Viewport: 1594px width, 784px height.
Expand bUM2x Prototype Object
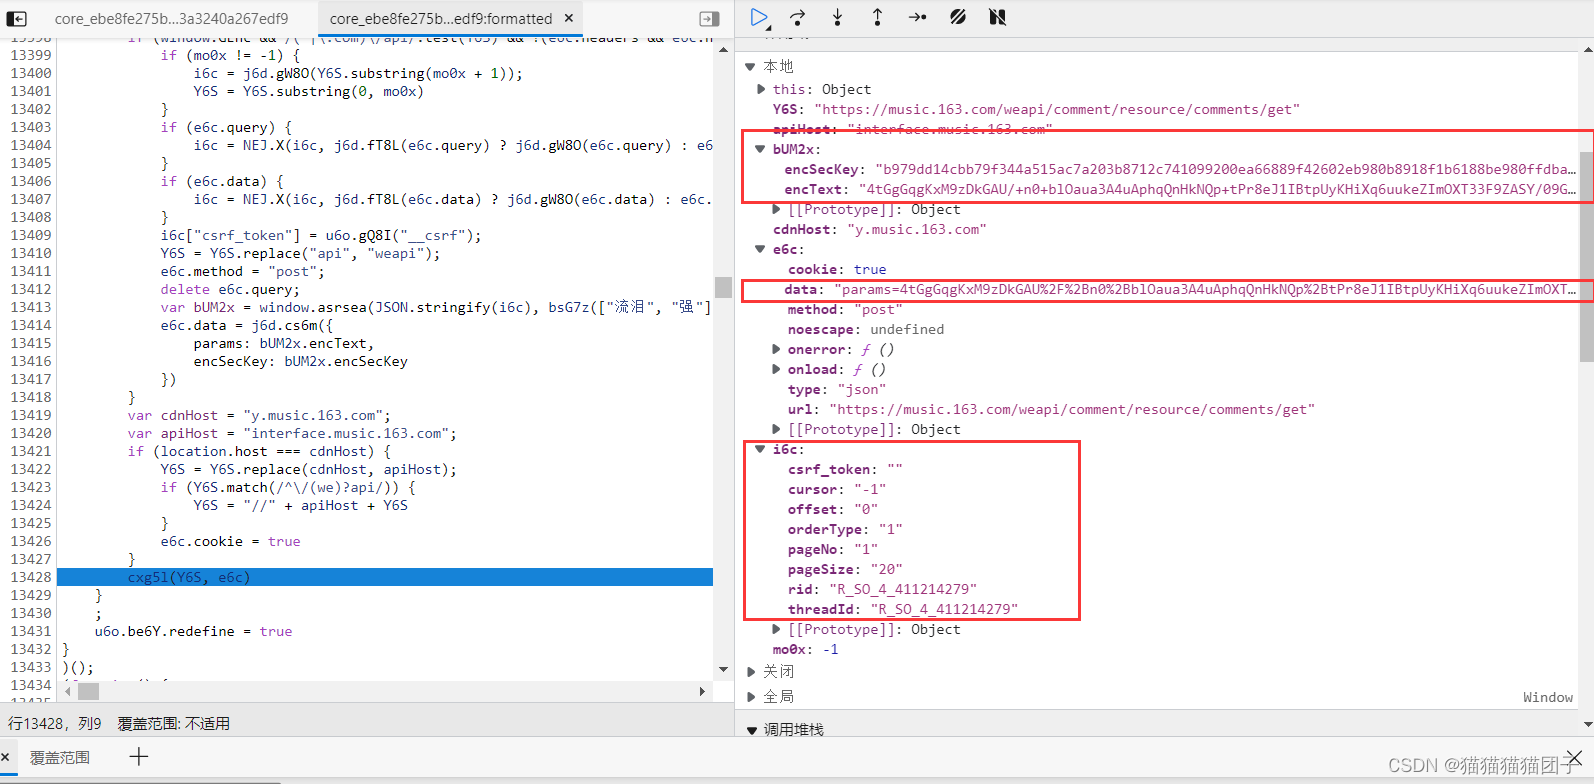[x=776, y=209]
